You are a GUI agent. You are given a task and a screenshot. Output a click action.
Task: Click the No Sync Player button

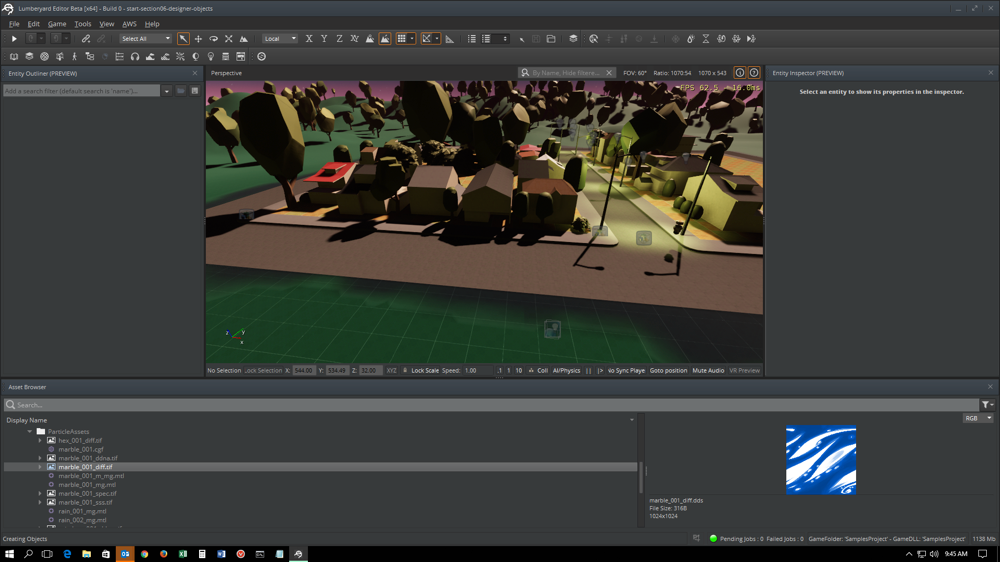pyautogui.click(x=626, y=371)
